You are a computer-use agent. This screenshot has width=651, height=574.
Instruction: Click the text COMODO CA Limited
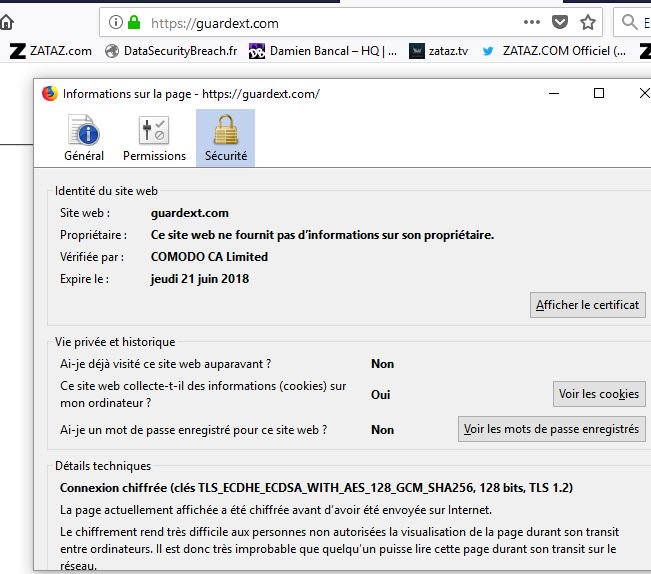(x=209, y=257)
